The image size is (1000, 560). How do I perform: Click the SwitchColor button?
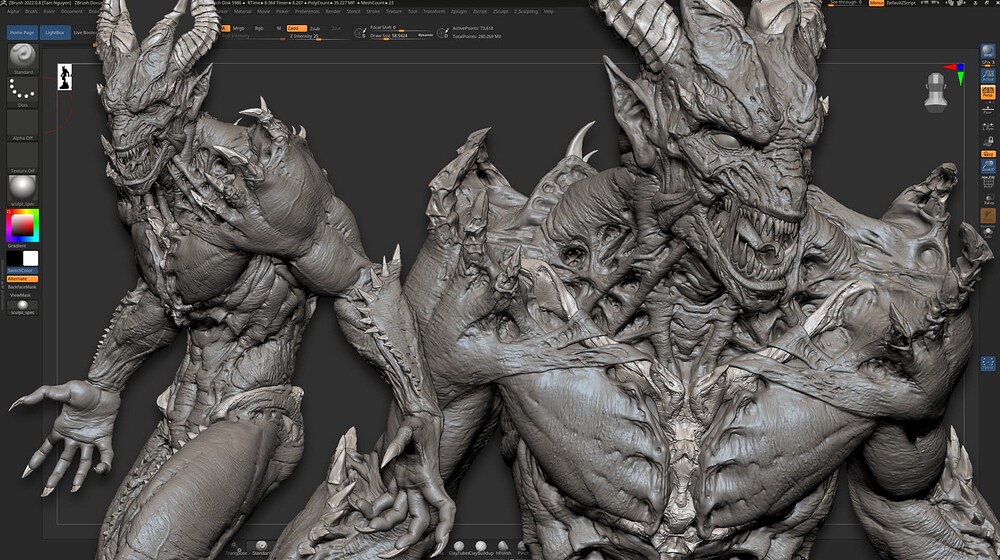click(x=22, y=270)
